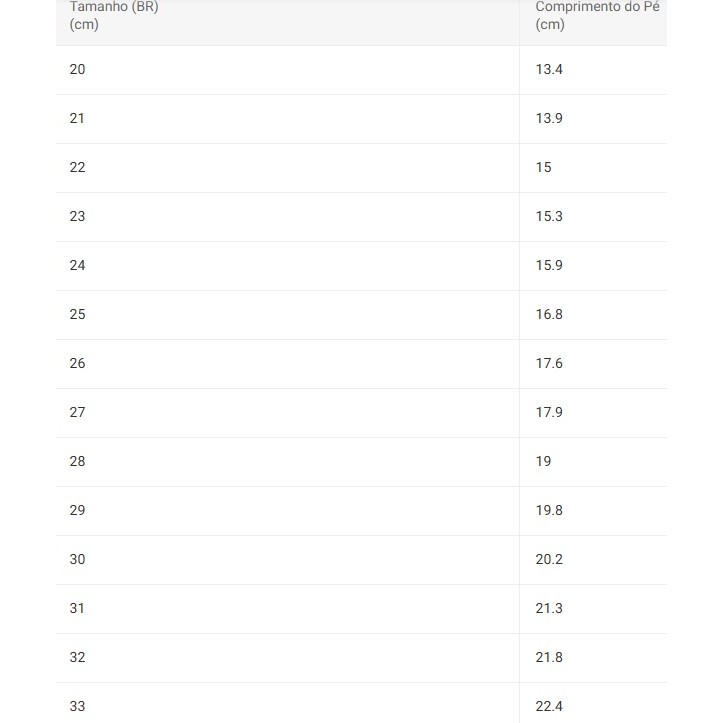Click the 20.2 foot length cell
Viewport: 723px width, 723px height.
click(549, 559)
